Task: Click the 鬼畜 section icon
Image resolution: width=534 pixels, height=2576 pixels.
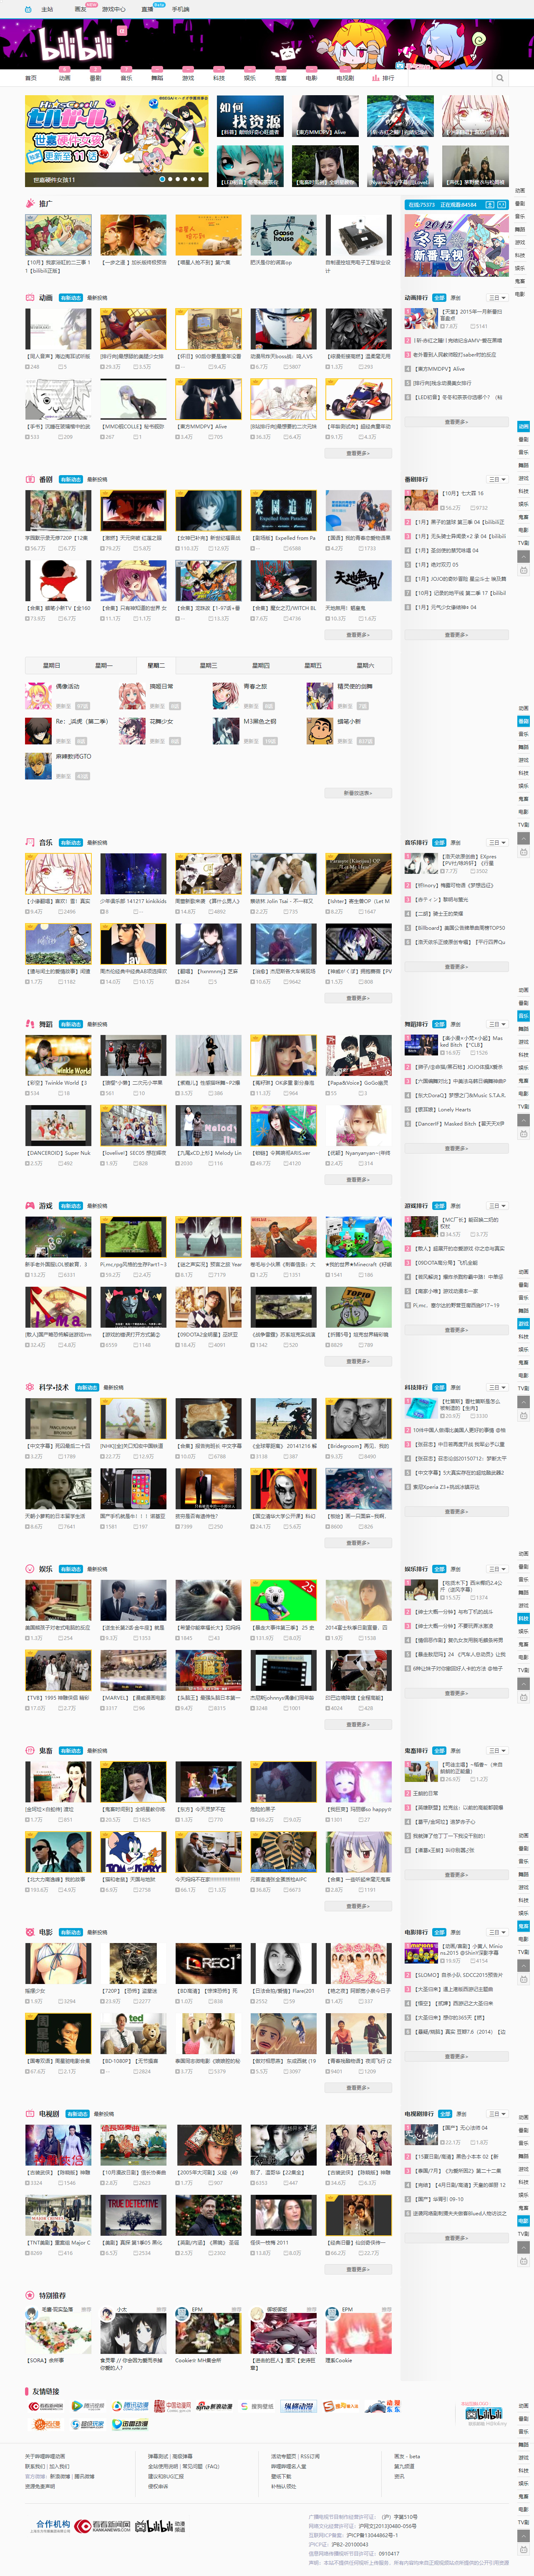Action: pos(30,1750)
